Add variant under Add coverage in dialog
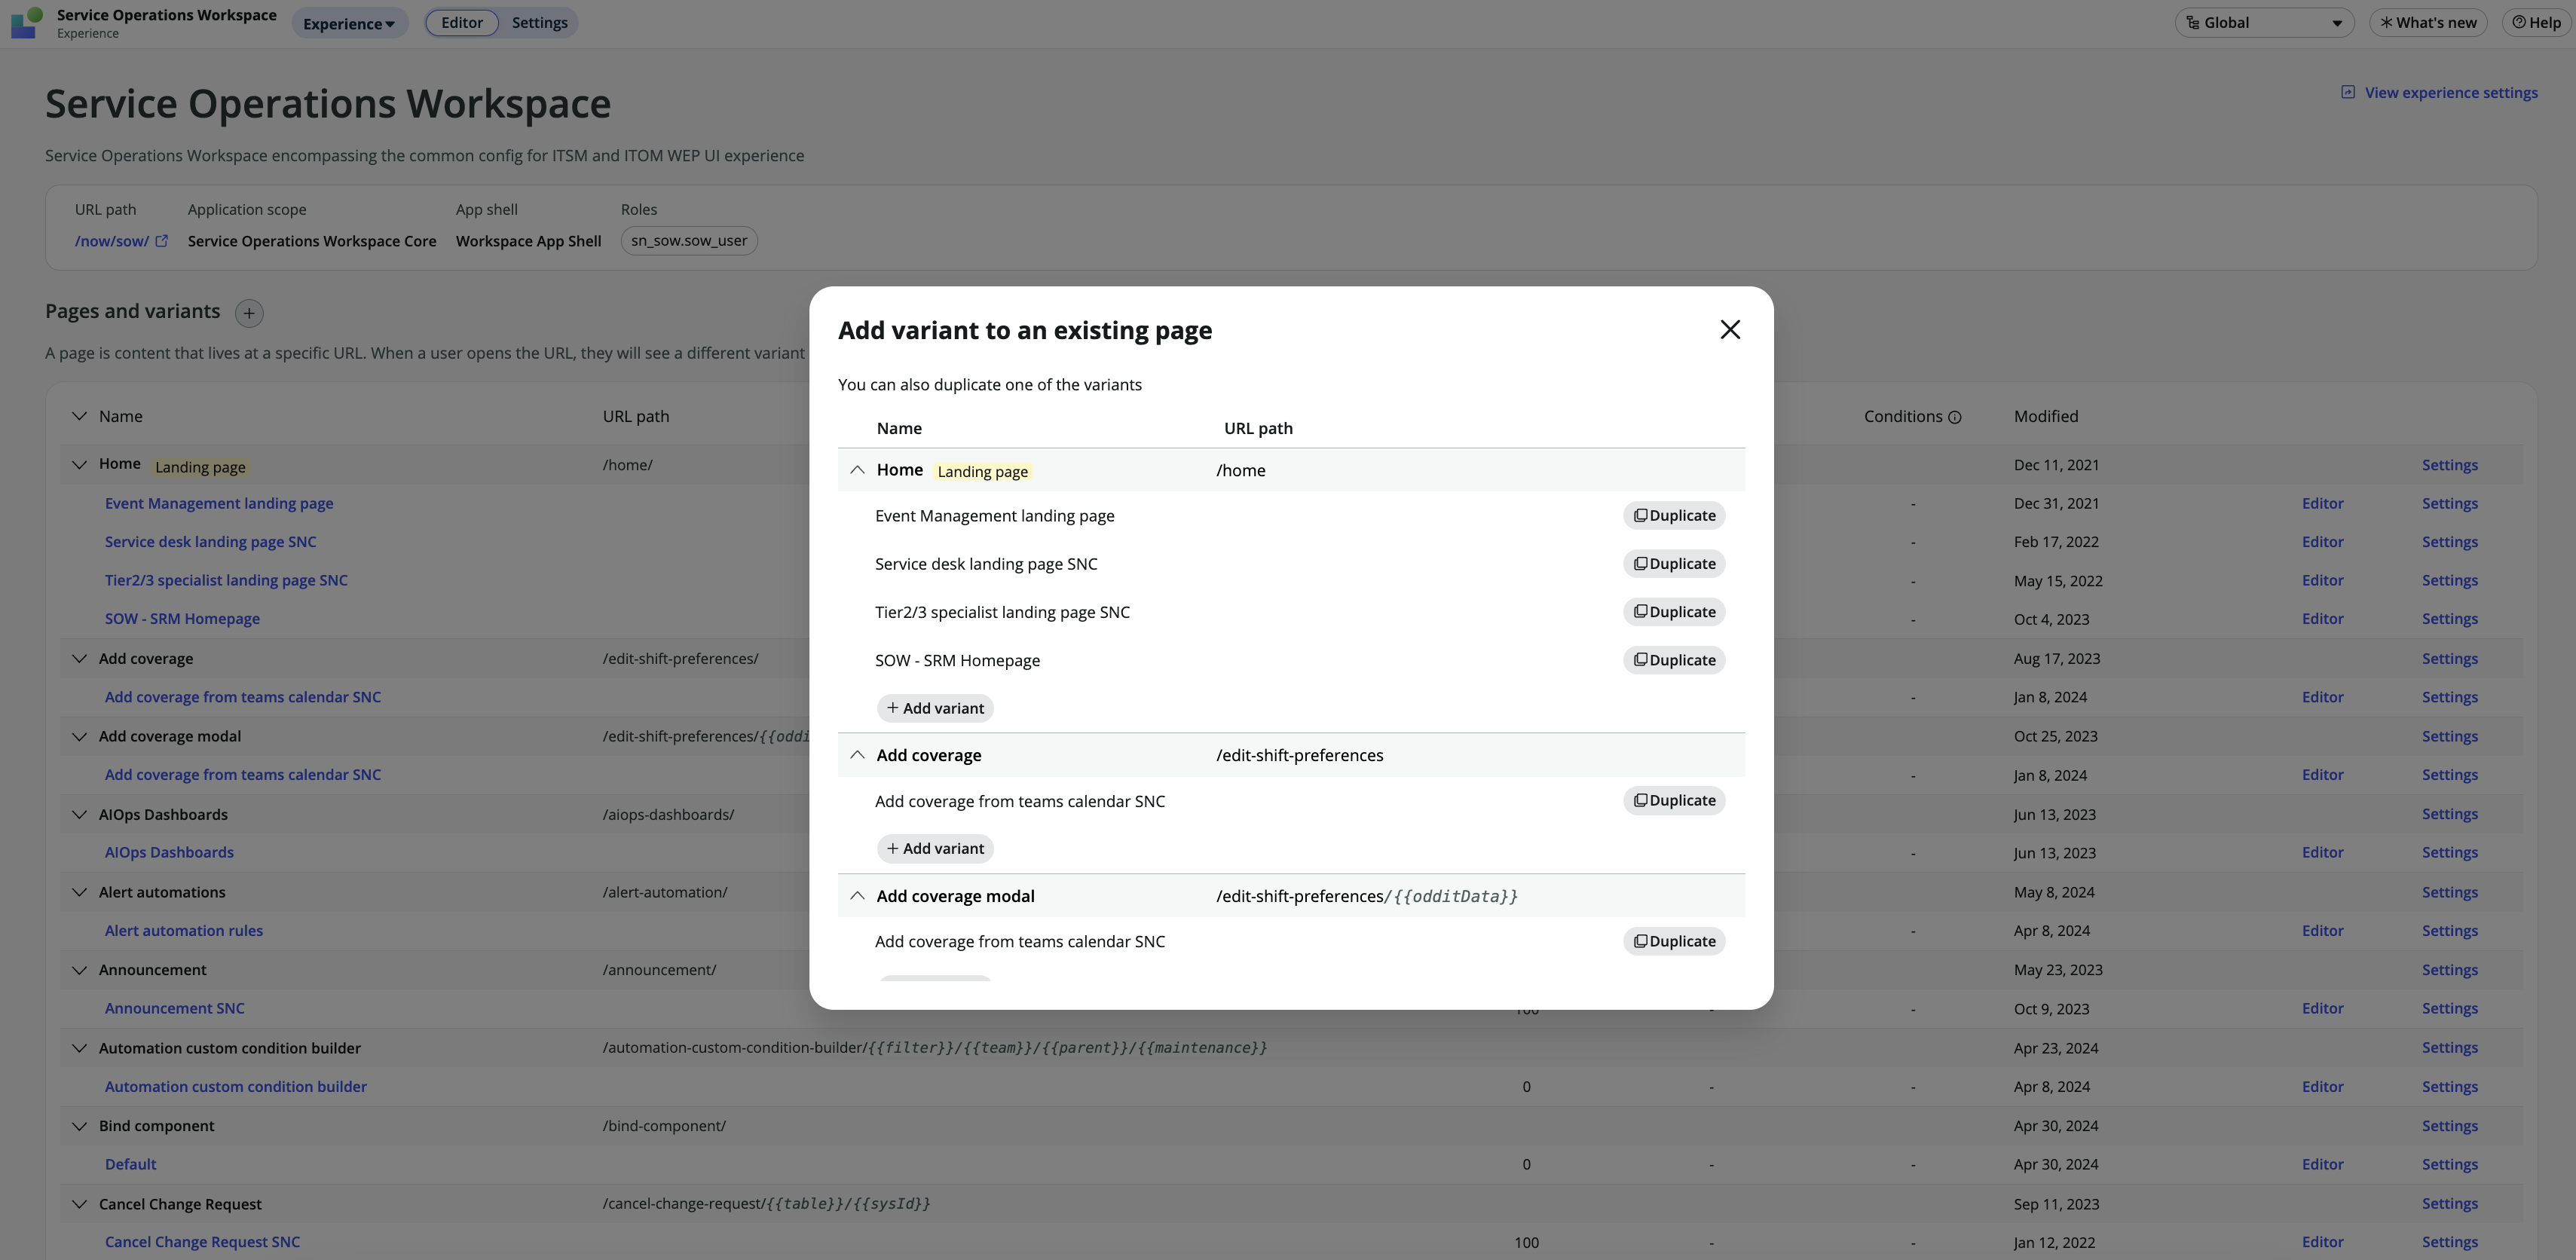This screenshot has height=1260, width=2576. [x=935, y=848]
